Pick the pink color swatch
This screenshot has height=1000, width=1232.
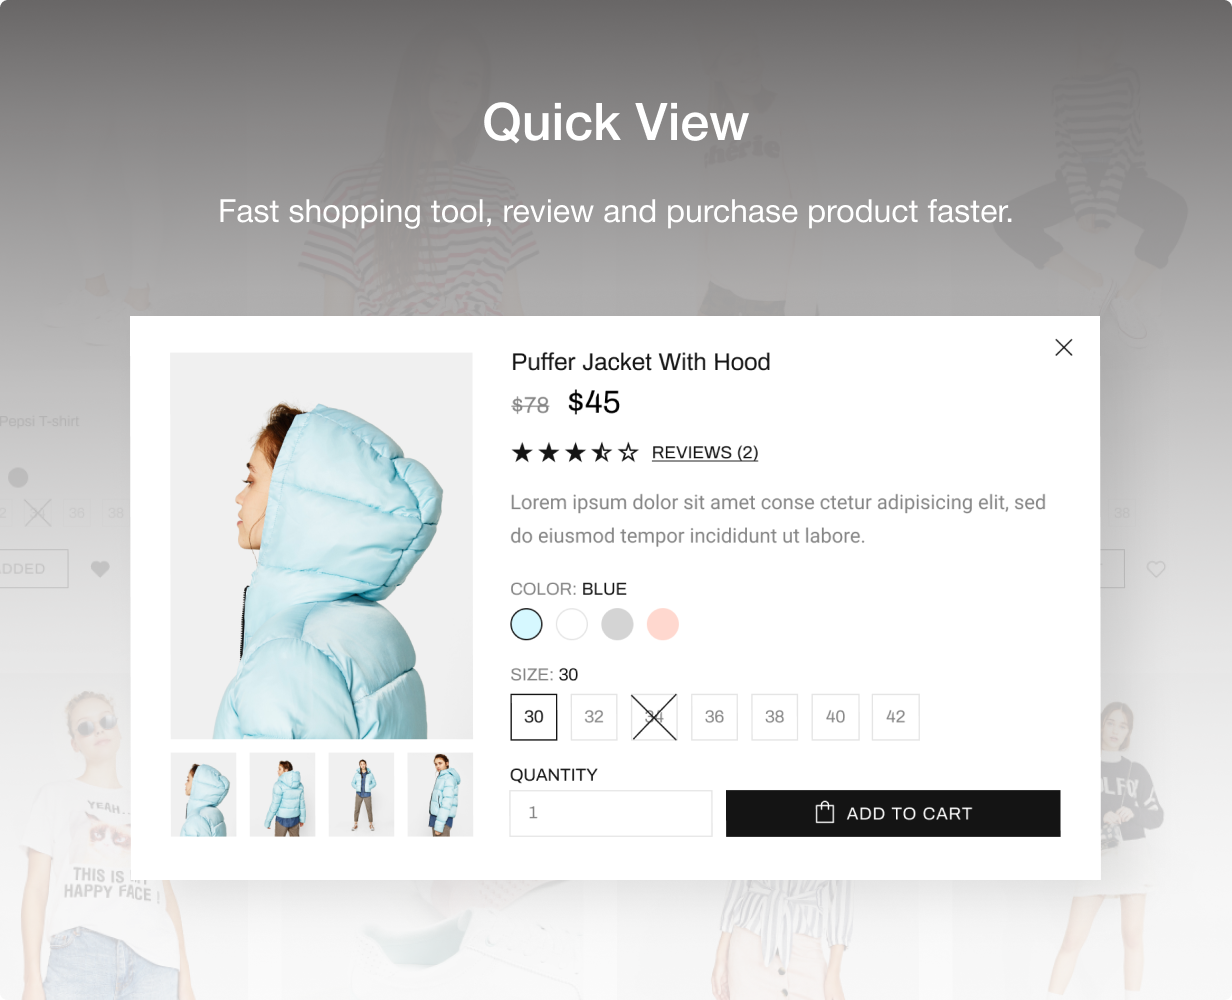click(x=663, y=624)
